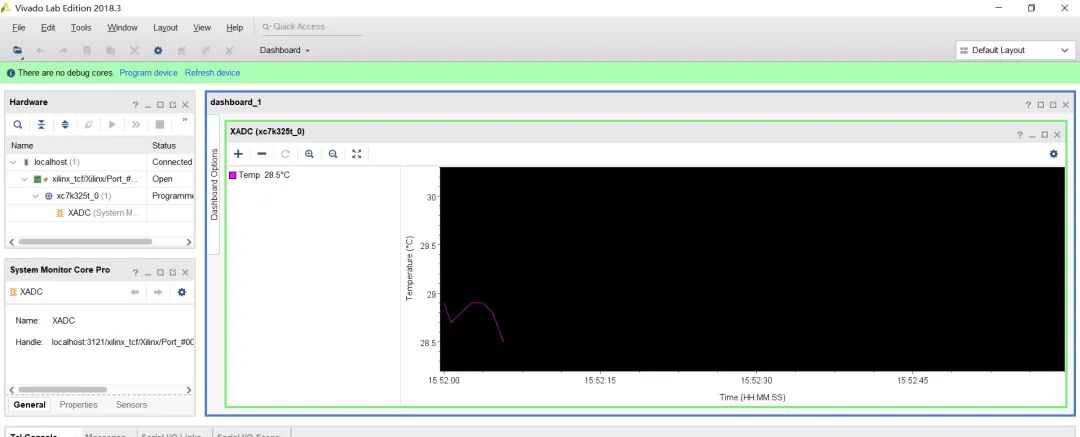Open the Help menu
This screenshot has height=437, width=1080.
(235, 28)
